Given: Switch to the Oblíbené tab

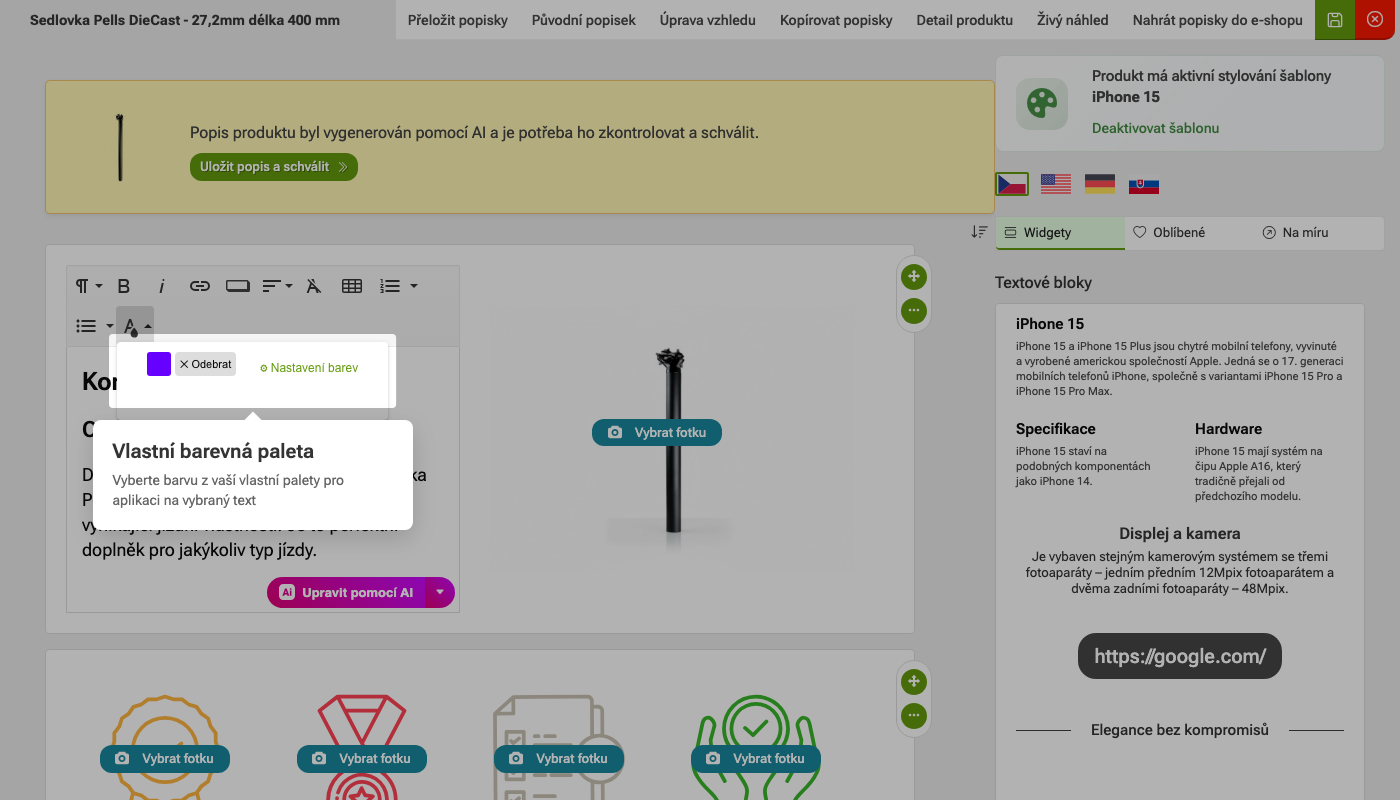Looking at the screenshot, I should (1170, 232).
